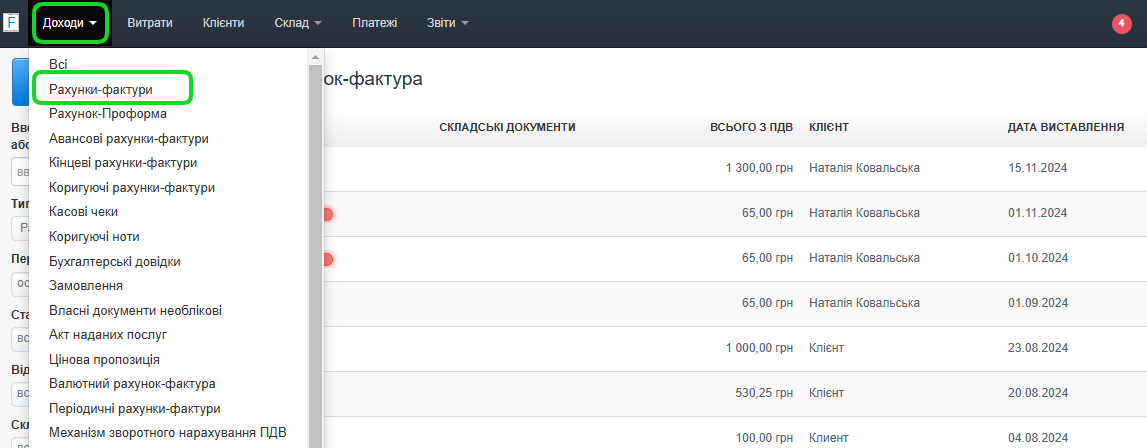Screen dimensions: 1147x448
Task: Expand the Склад dropdown menu
Action: coord(297,23)
